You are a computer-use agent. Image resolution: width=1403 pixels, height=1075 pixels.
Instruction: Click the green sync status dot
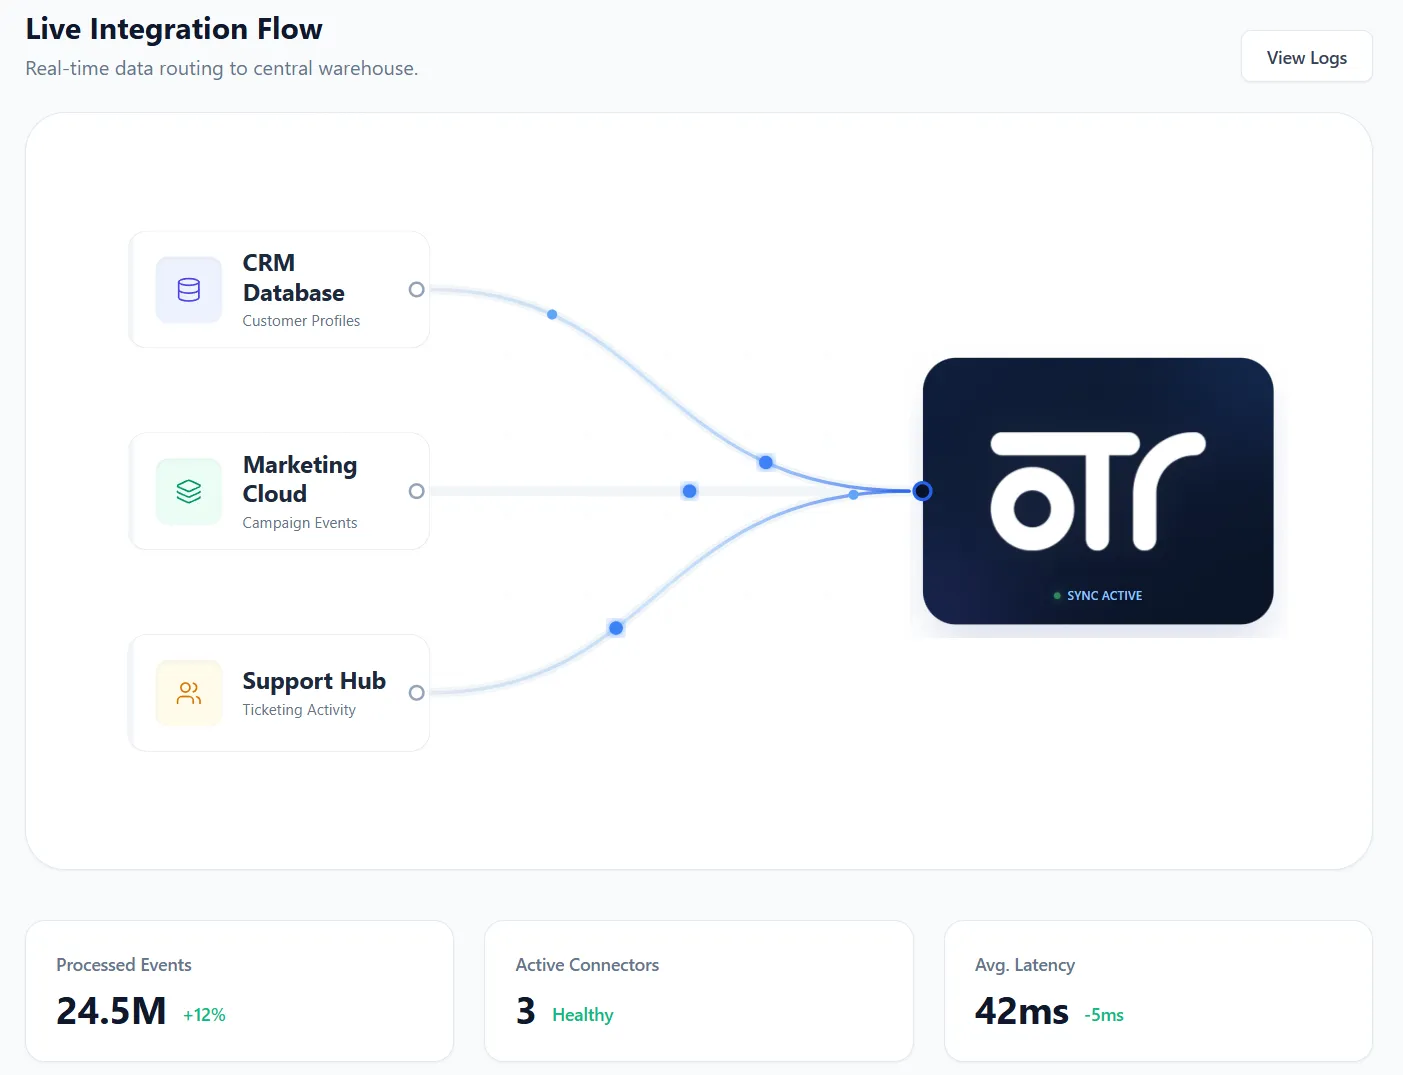[1057, 596]
